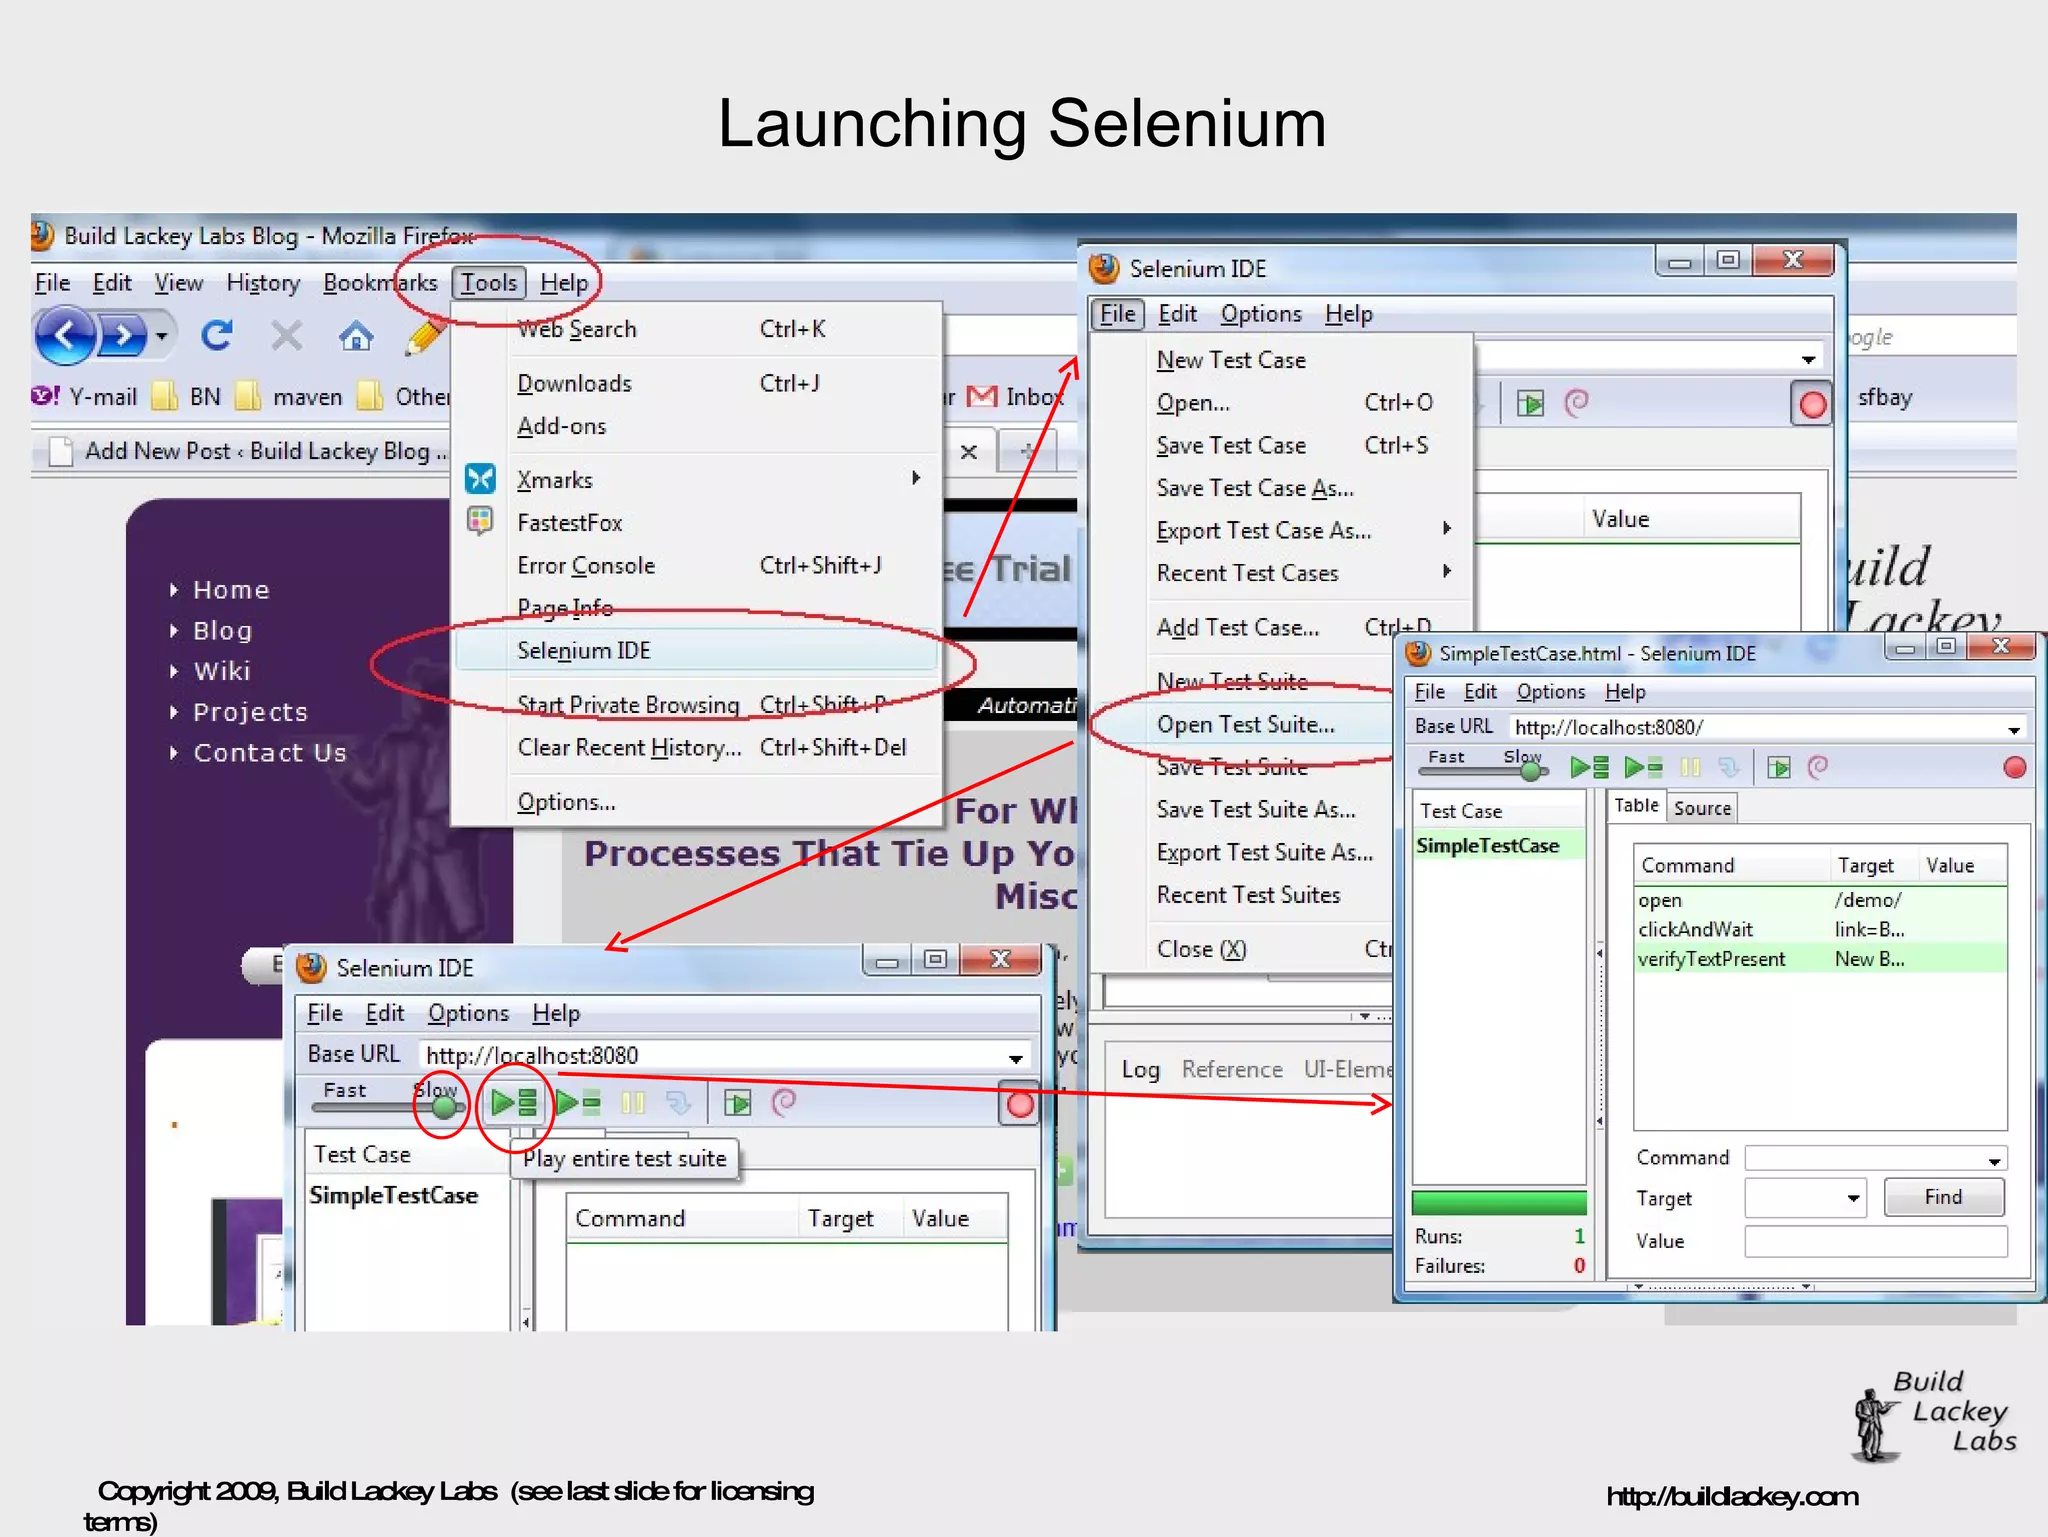This screenshot has height=1537, width=2048.
Task: Click the Find button
Action: click(1943, 1197)
